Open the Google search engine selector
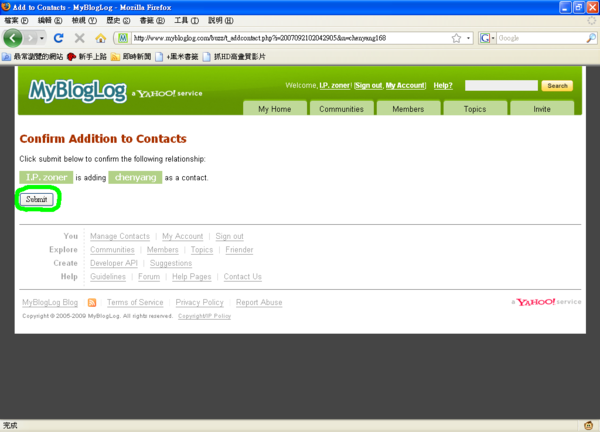Image resolution: width=600 pixels, height=432 pixels. pyautogui.click(x=487, y=38)
